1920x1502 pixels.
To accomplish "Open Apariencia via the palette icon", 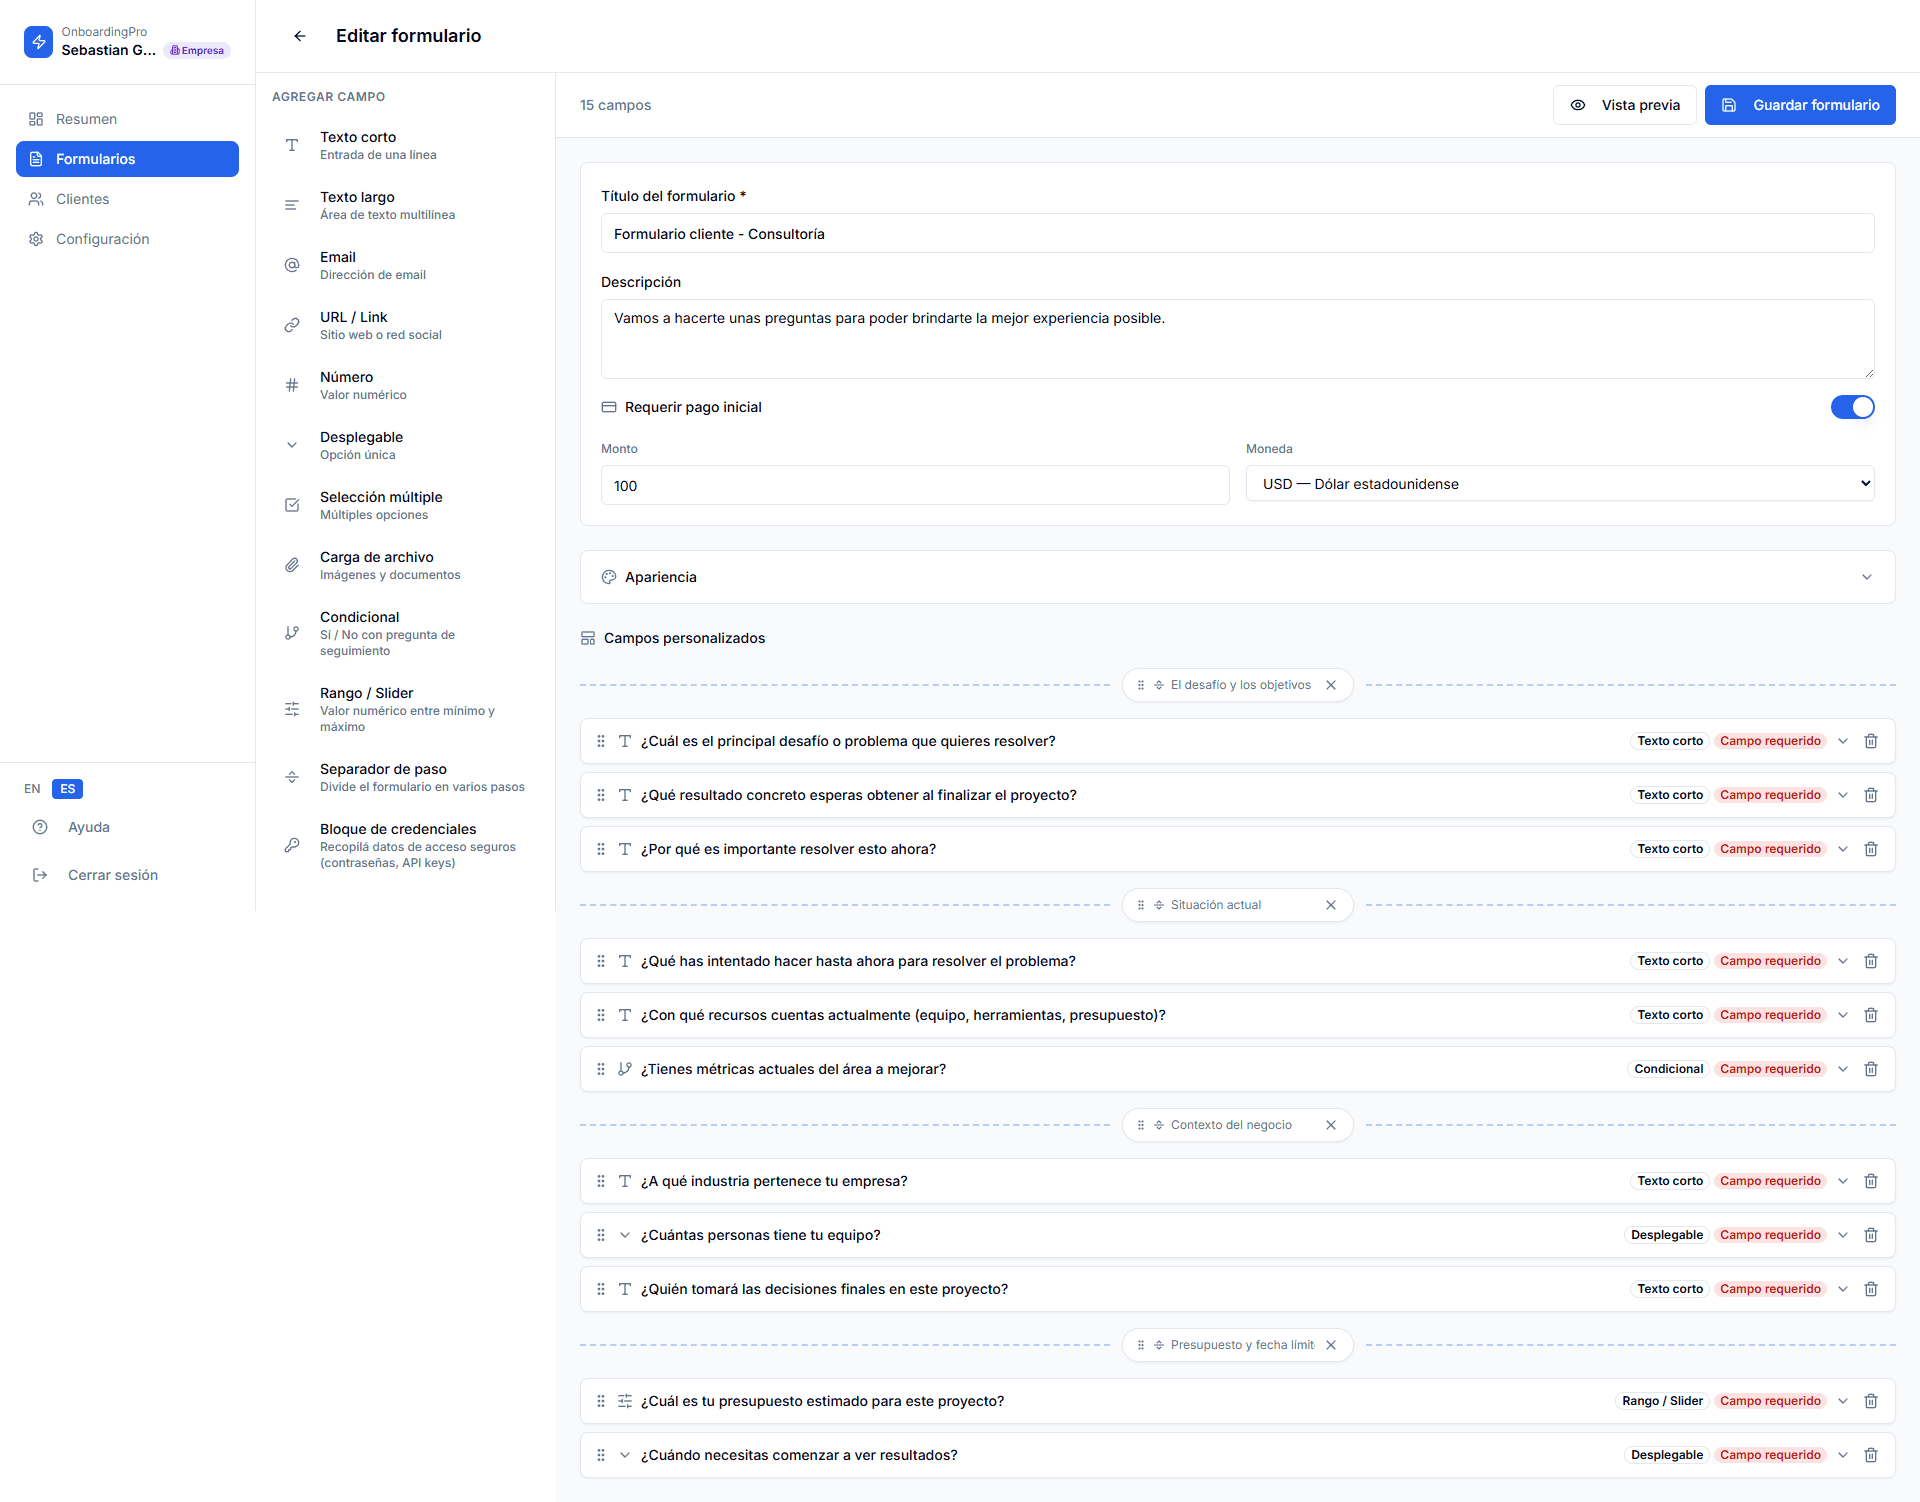I will point(608,577).
